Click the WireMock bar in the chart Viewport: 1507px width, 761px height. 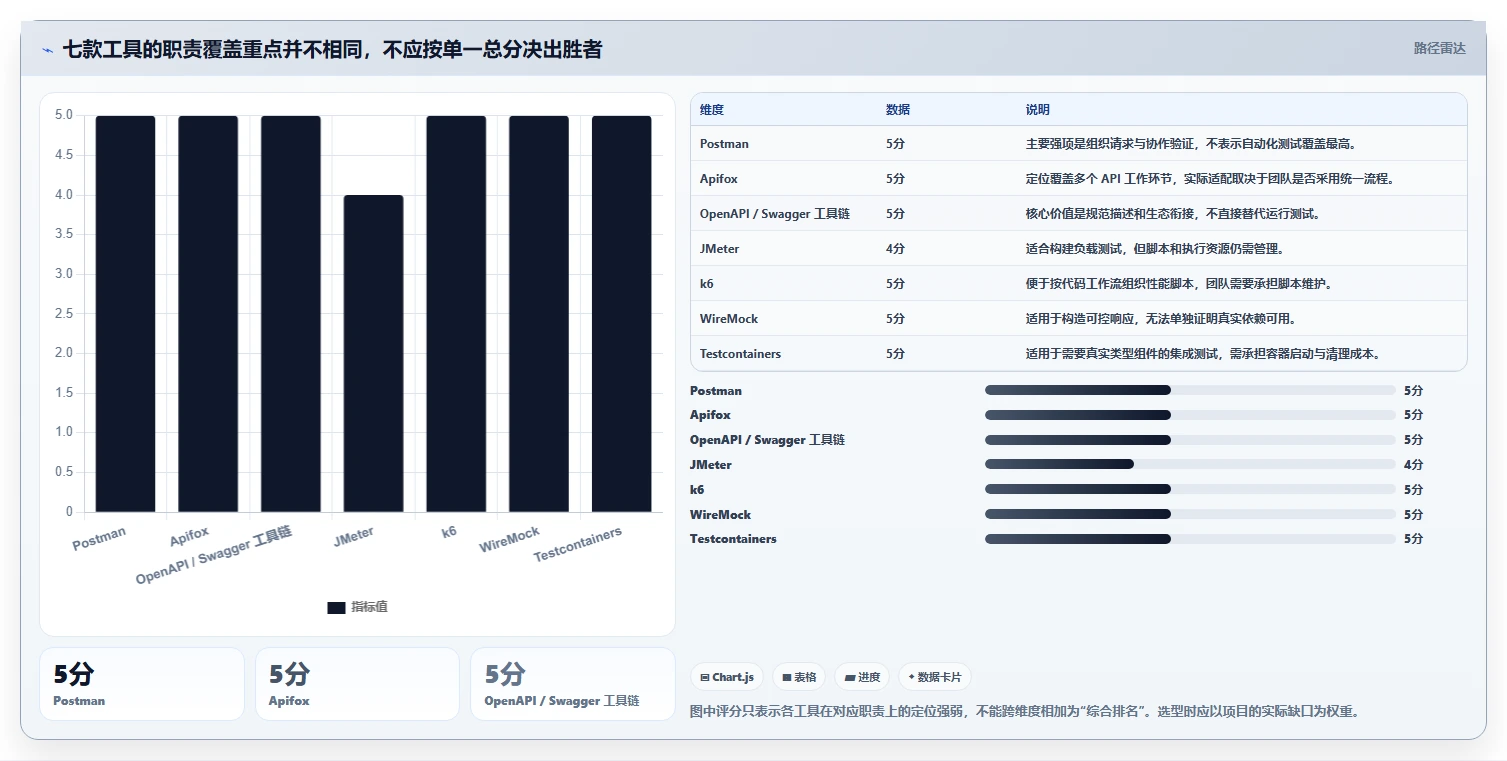point(539,314)
